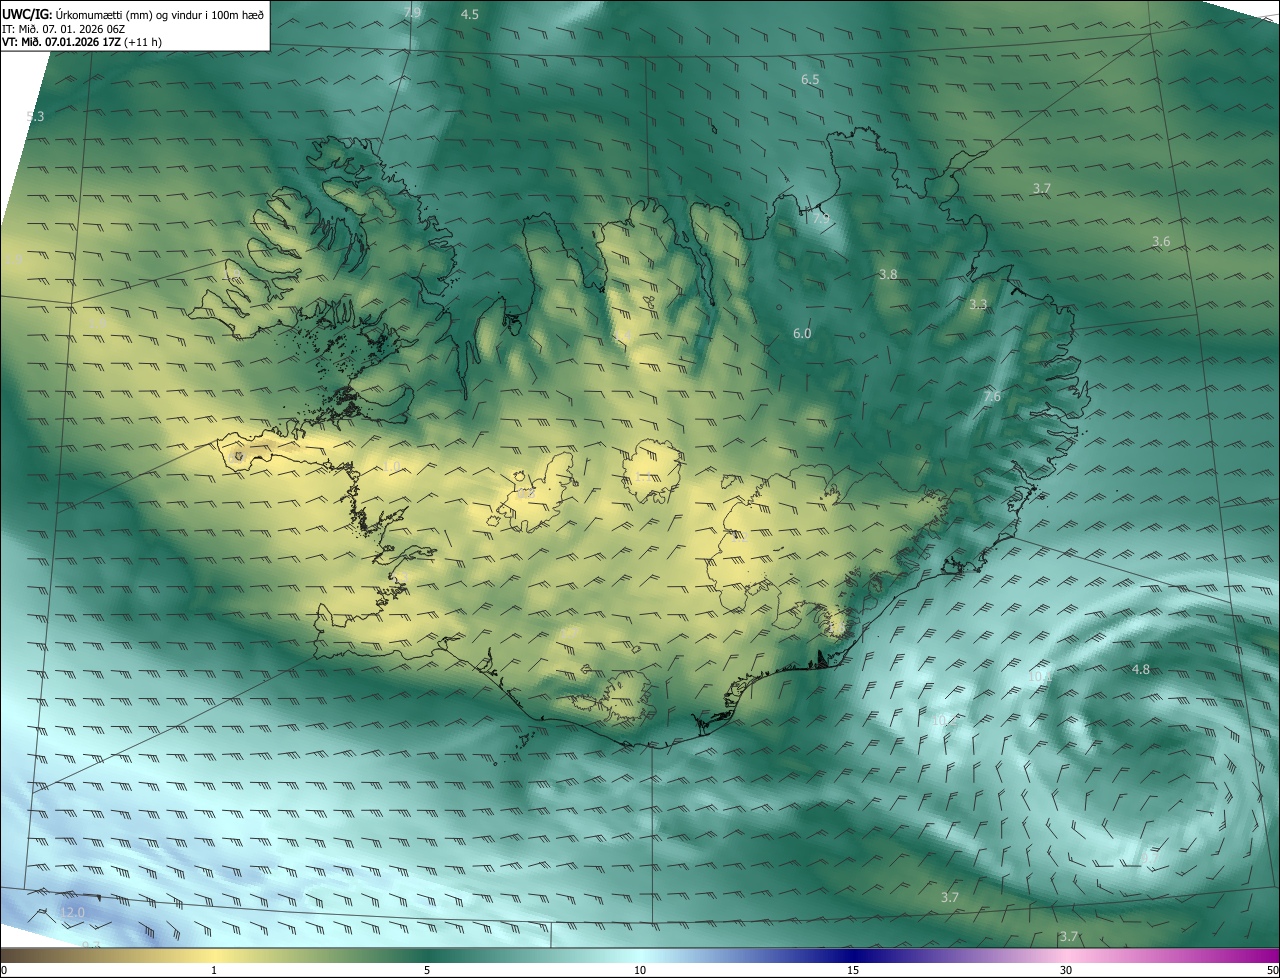
Task: Click the '3.3' value label on the map
Action: click(x=978, y=304)
